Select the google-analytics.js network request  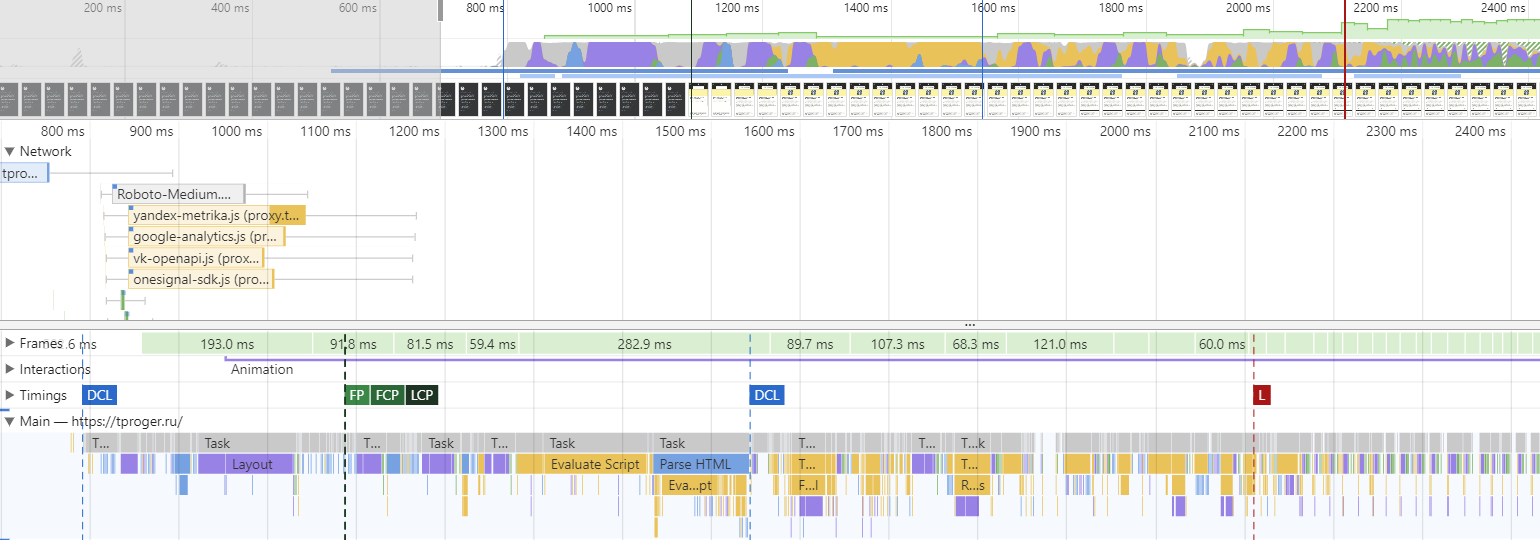click(x=207, y=237)
